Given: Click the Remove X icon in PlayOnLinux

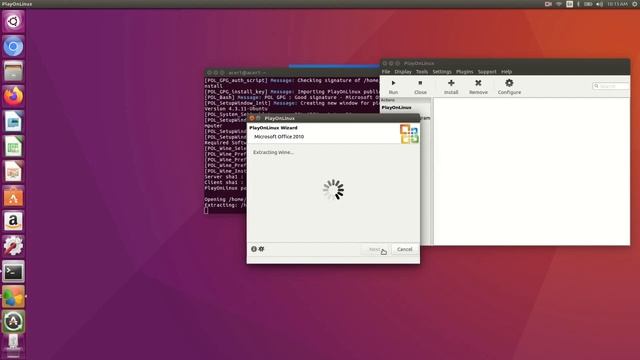Looking at the screenshot, I should click(478, 83).
